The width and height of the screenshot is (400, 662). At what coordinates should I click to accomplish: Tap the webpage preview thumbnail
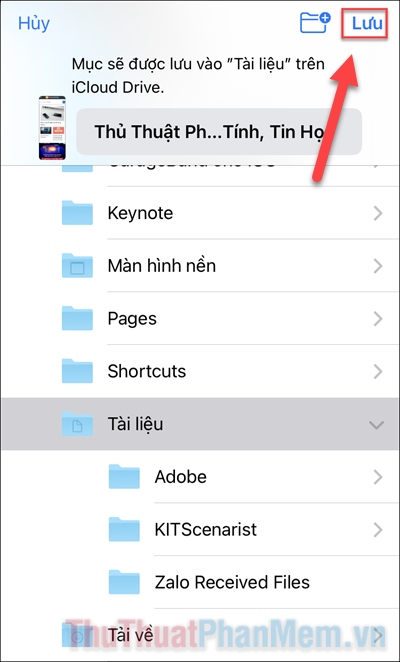[52, 128]
